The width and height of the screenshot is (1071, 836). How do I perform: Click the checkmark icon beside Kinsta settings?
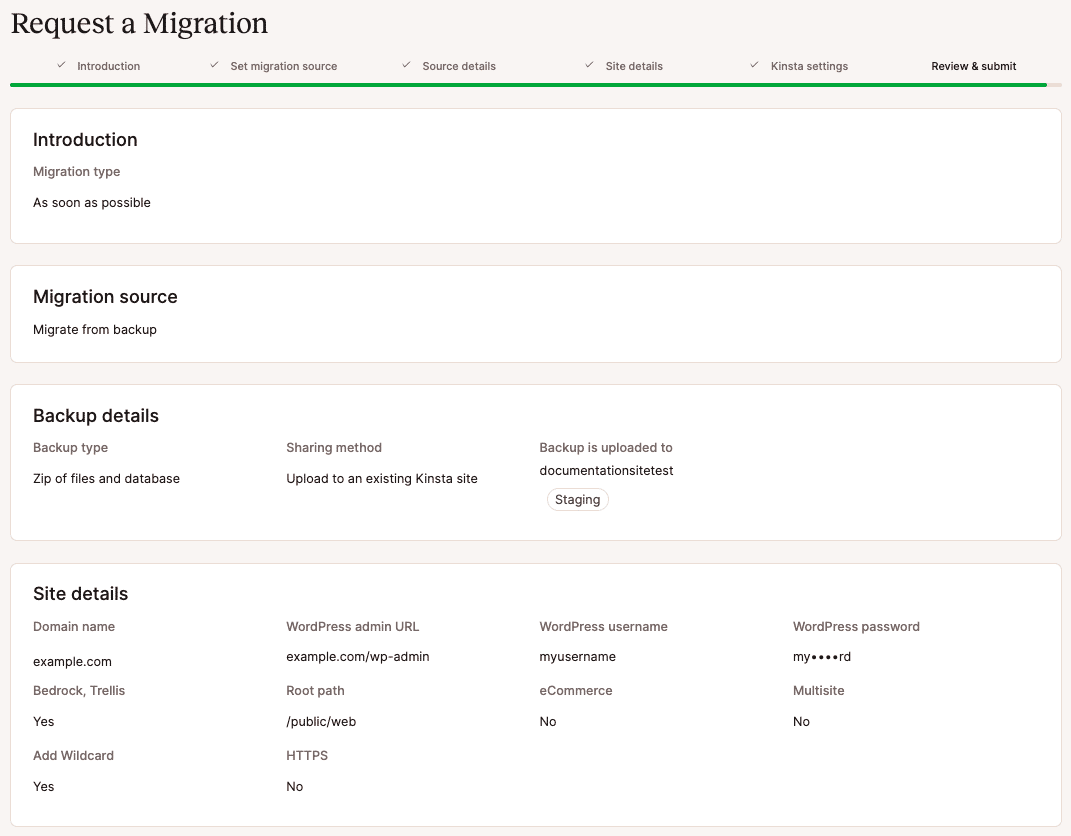(754, 65)
